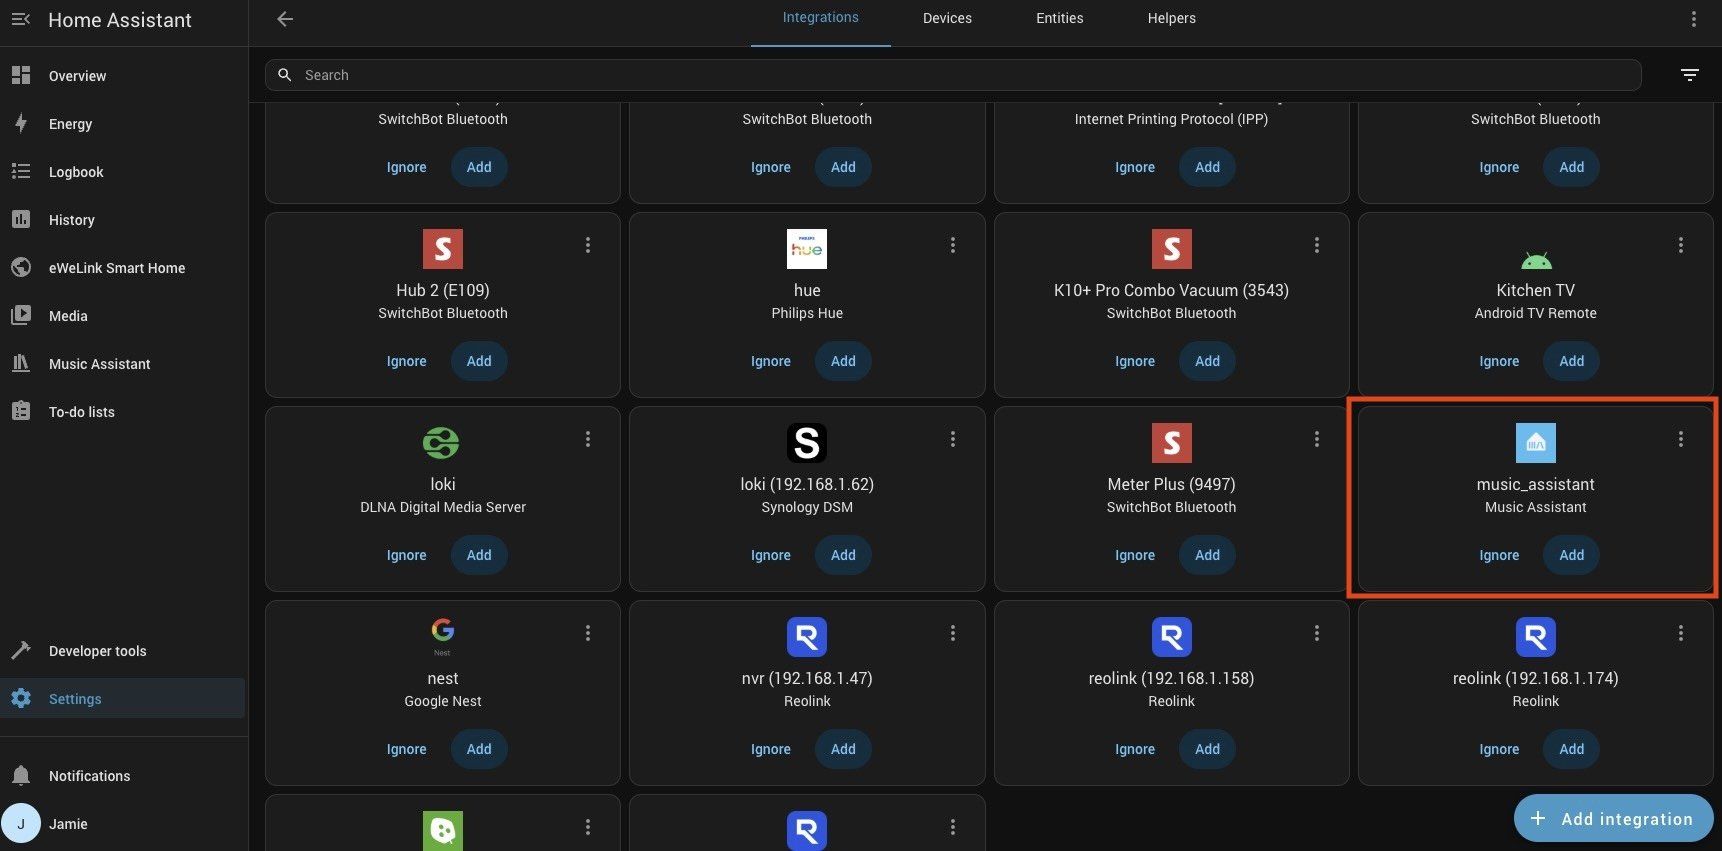Click the Home Assistant title text
This screenshot has width=1722, height=851.
point(120,20)
